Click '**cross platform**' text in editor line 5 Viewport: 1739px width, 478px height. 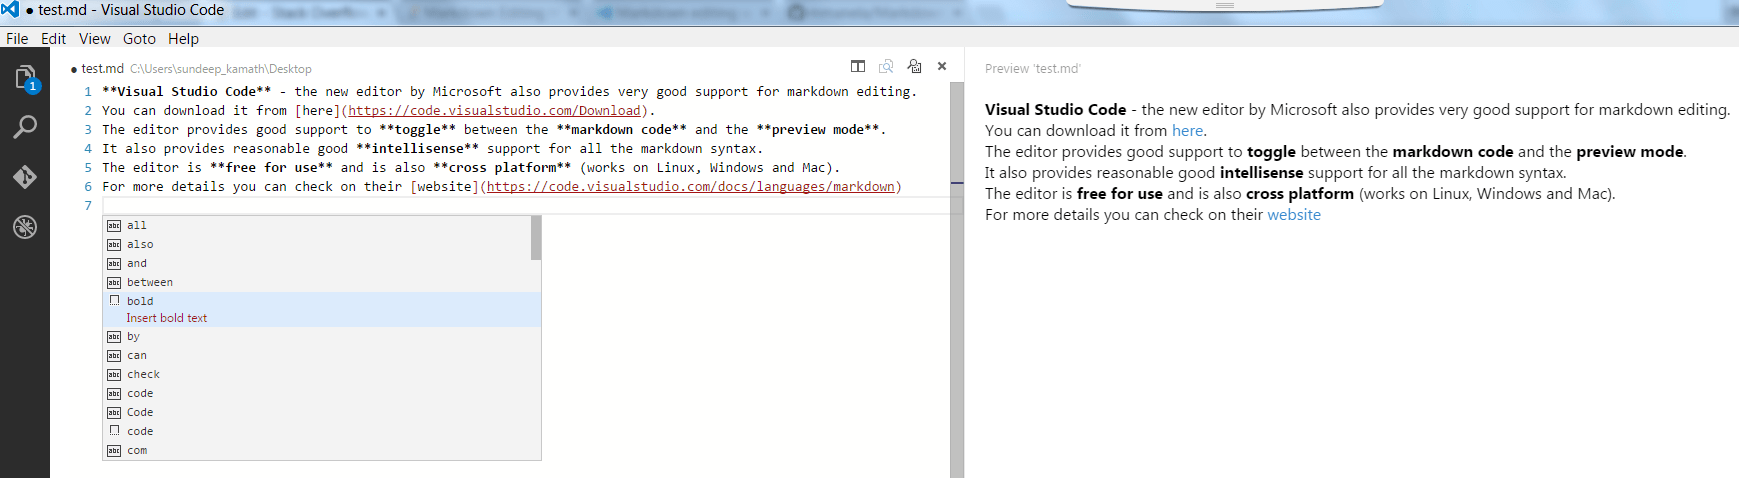pos(502,168)
